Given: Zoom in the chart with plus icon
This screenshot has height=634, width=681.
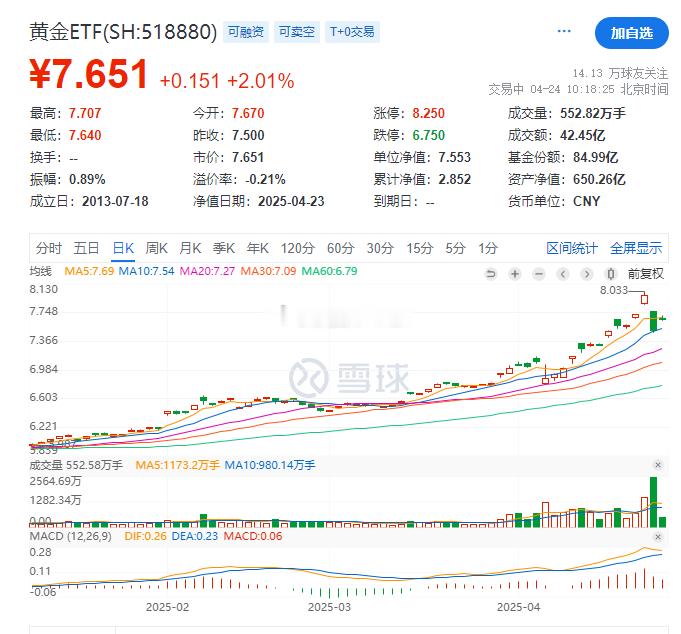Looking at the screenshot, I should 515,274.
